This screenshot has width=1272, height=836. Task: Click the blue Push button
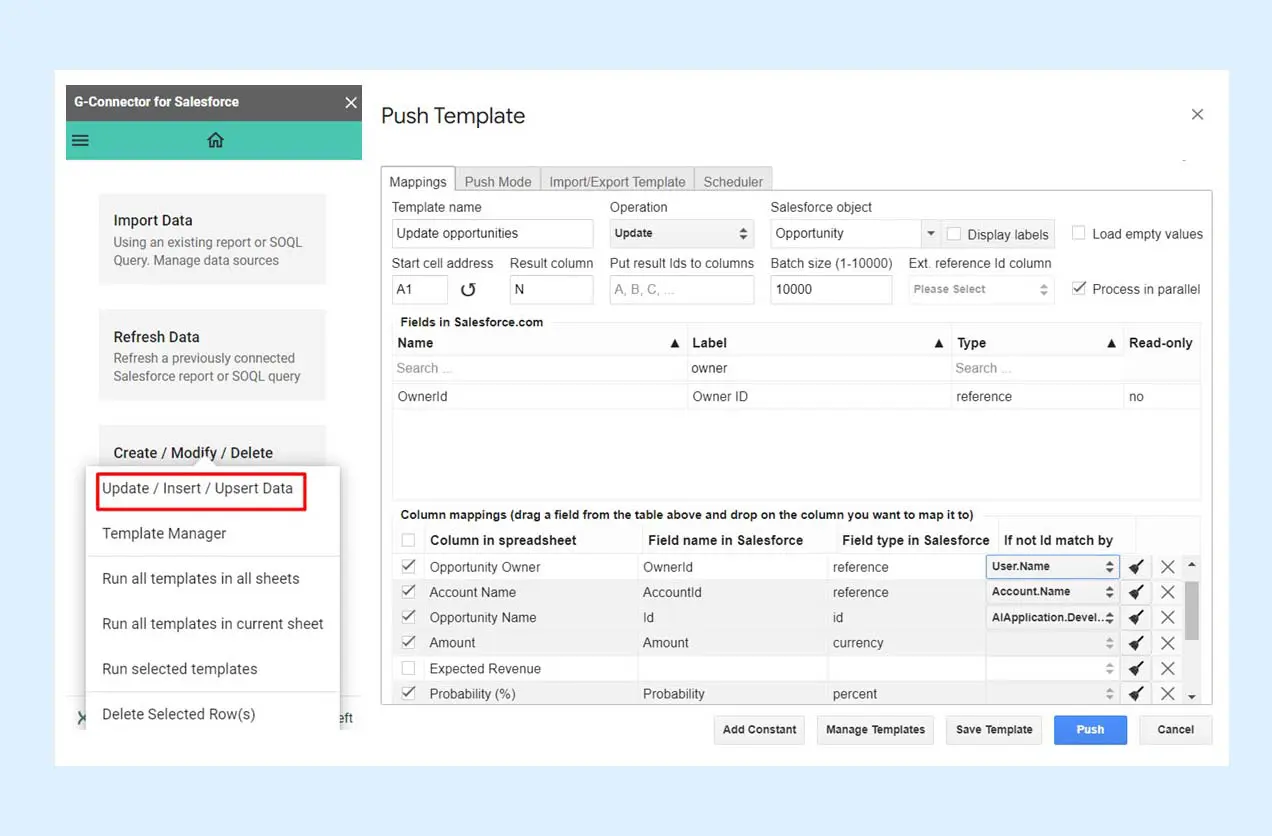[x=1090, y=730]
